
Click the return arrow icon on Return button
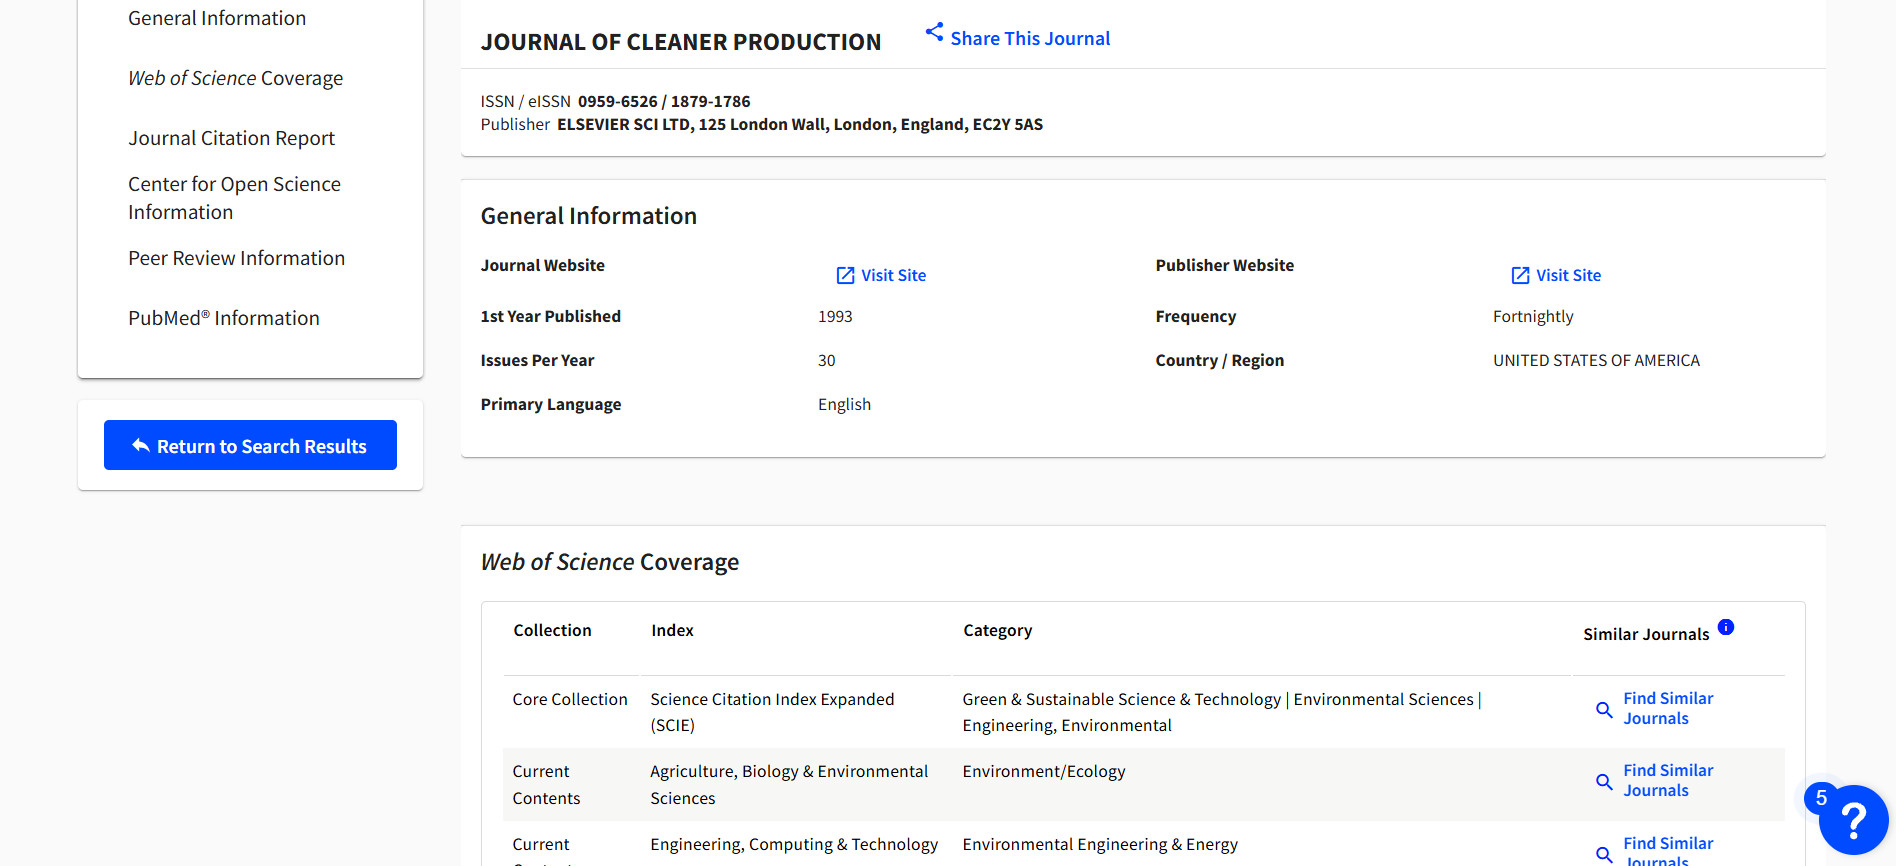tap(141, 446)
